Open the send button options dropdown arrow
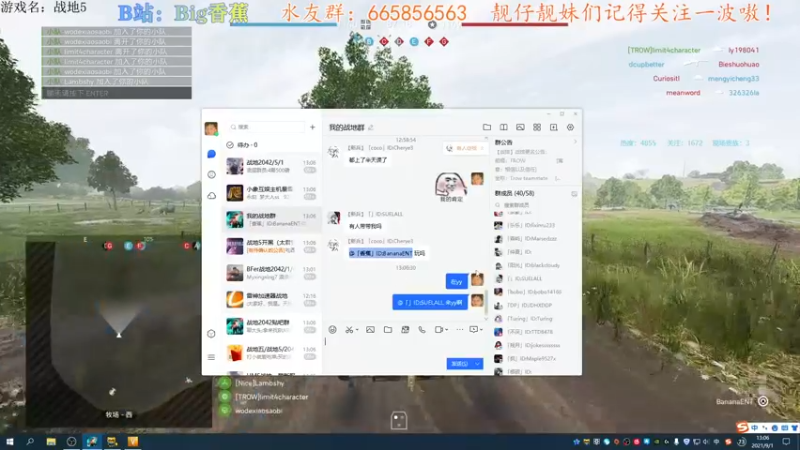 (x=478, y=364)
